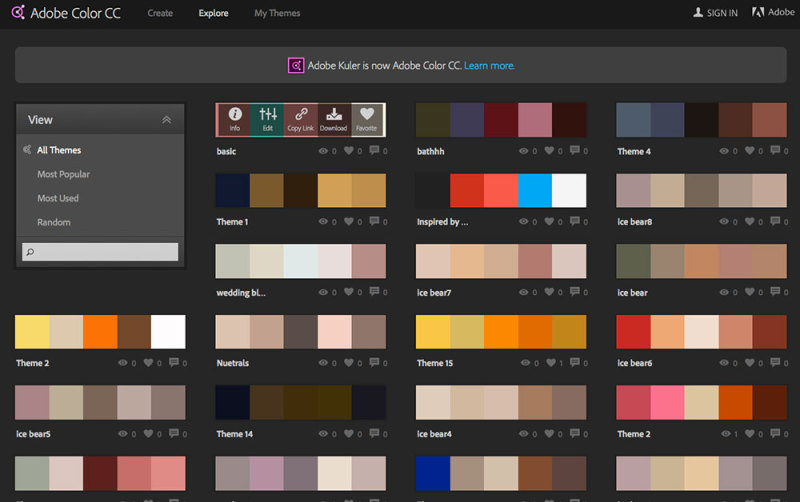Click hot pink swatch in red-pink Theme 2
This screenshot has height=502, width=800.
[667, 402]
